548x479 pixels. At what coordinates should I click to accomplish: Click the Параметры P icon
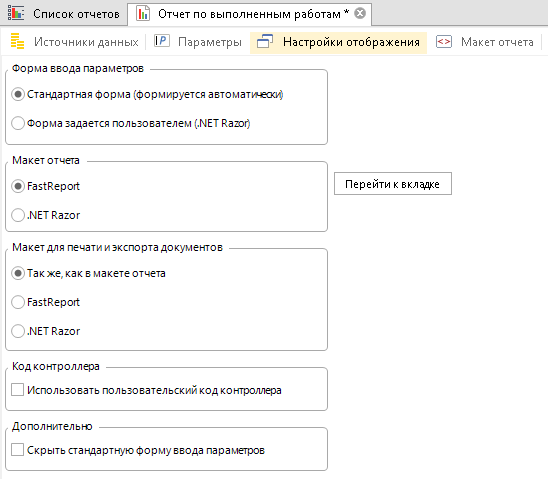pos(161,41)
